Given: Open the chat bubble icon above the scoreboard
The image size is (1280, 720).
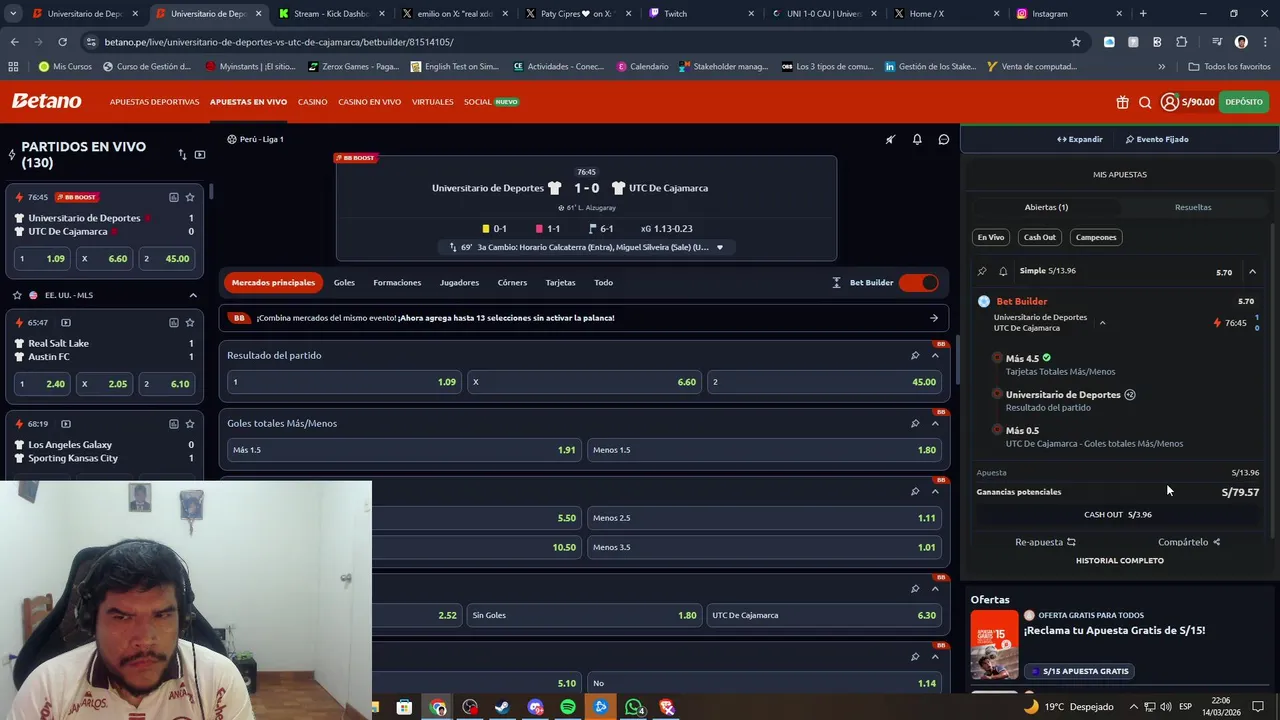Looking at the screenshot, I should (x=943, y=140).
